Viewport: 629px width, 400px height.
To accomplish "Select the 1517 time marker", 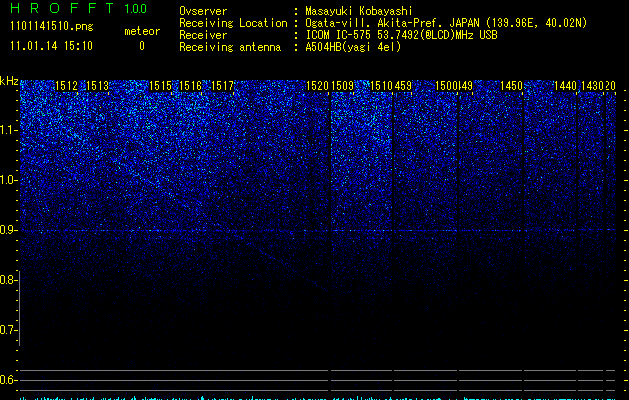I will 222,86.
